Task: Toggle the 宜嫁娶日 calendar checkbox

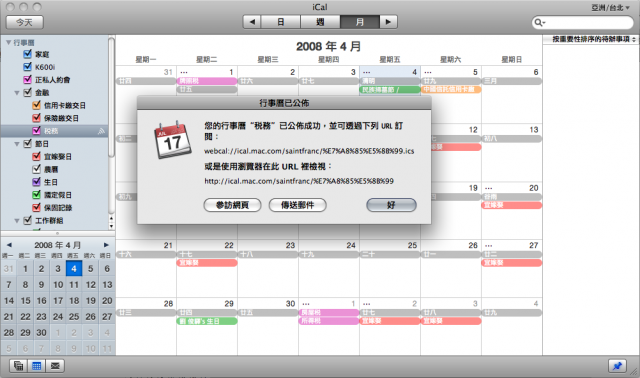Action: (x=36, y=156)
